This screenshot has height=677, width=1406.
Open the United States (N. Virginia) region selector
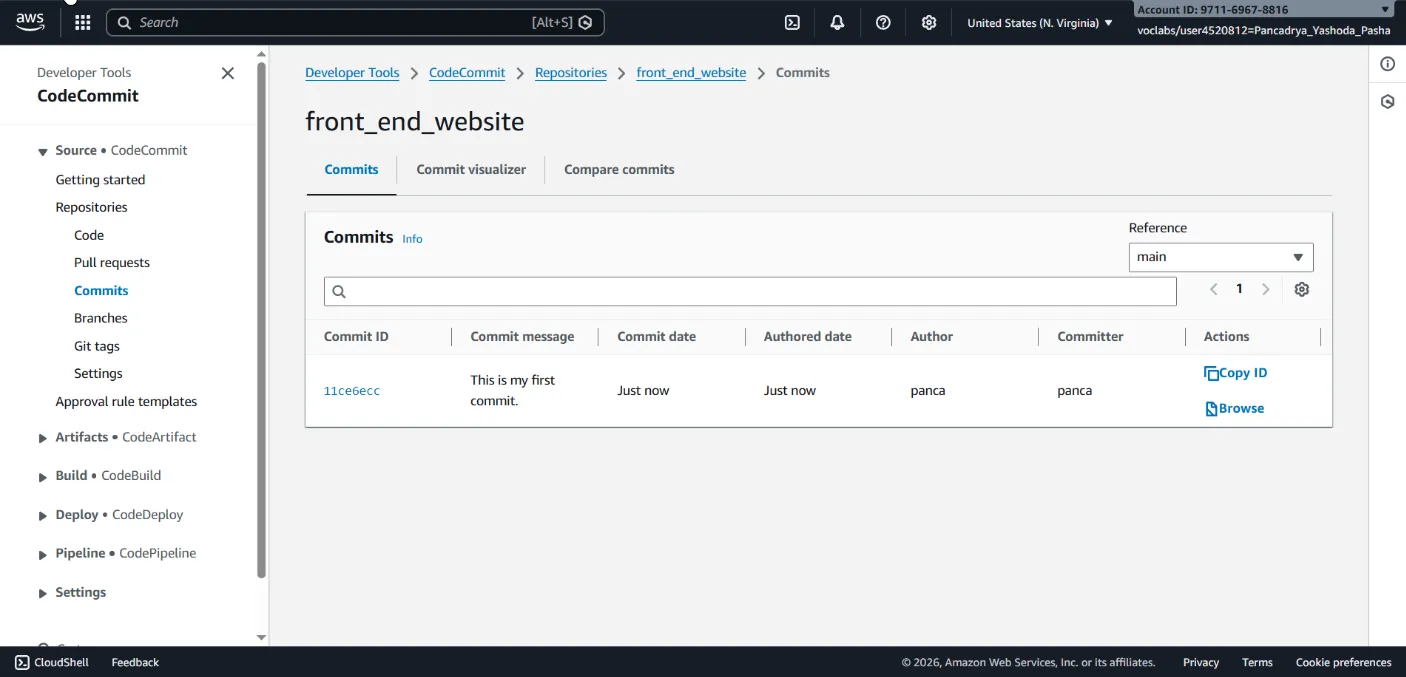(1040, 22)
